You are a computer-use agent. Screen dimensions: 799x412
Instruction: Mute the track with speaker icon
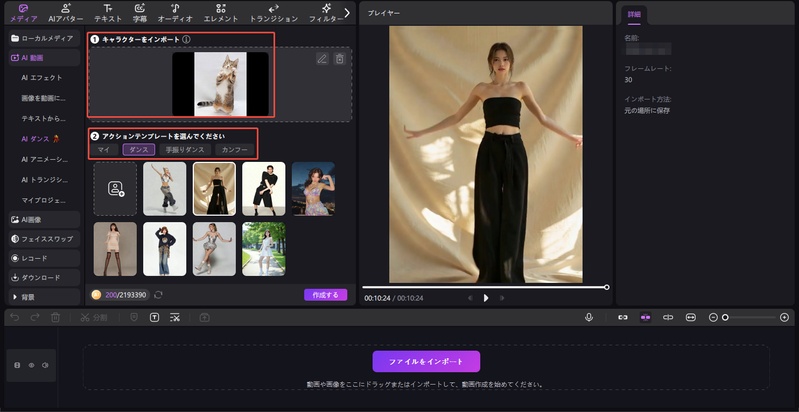(45, 365)
